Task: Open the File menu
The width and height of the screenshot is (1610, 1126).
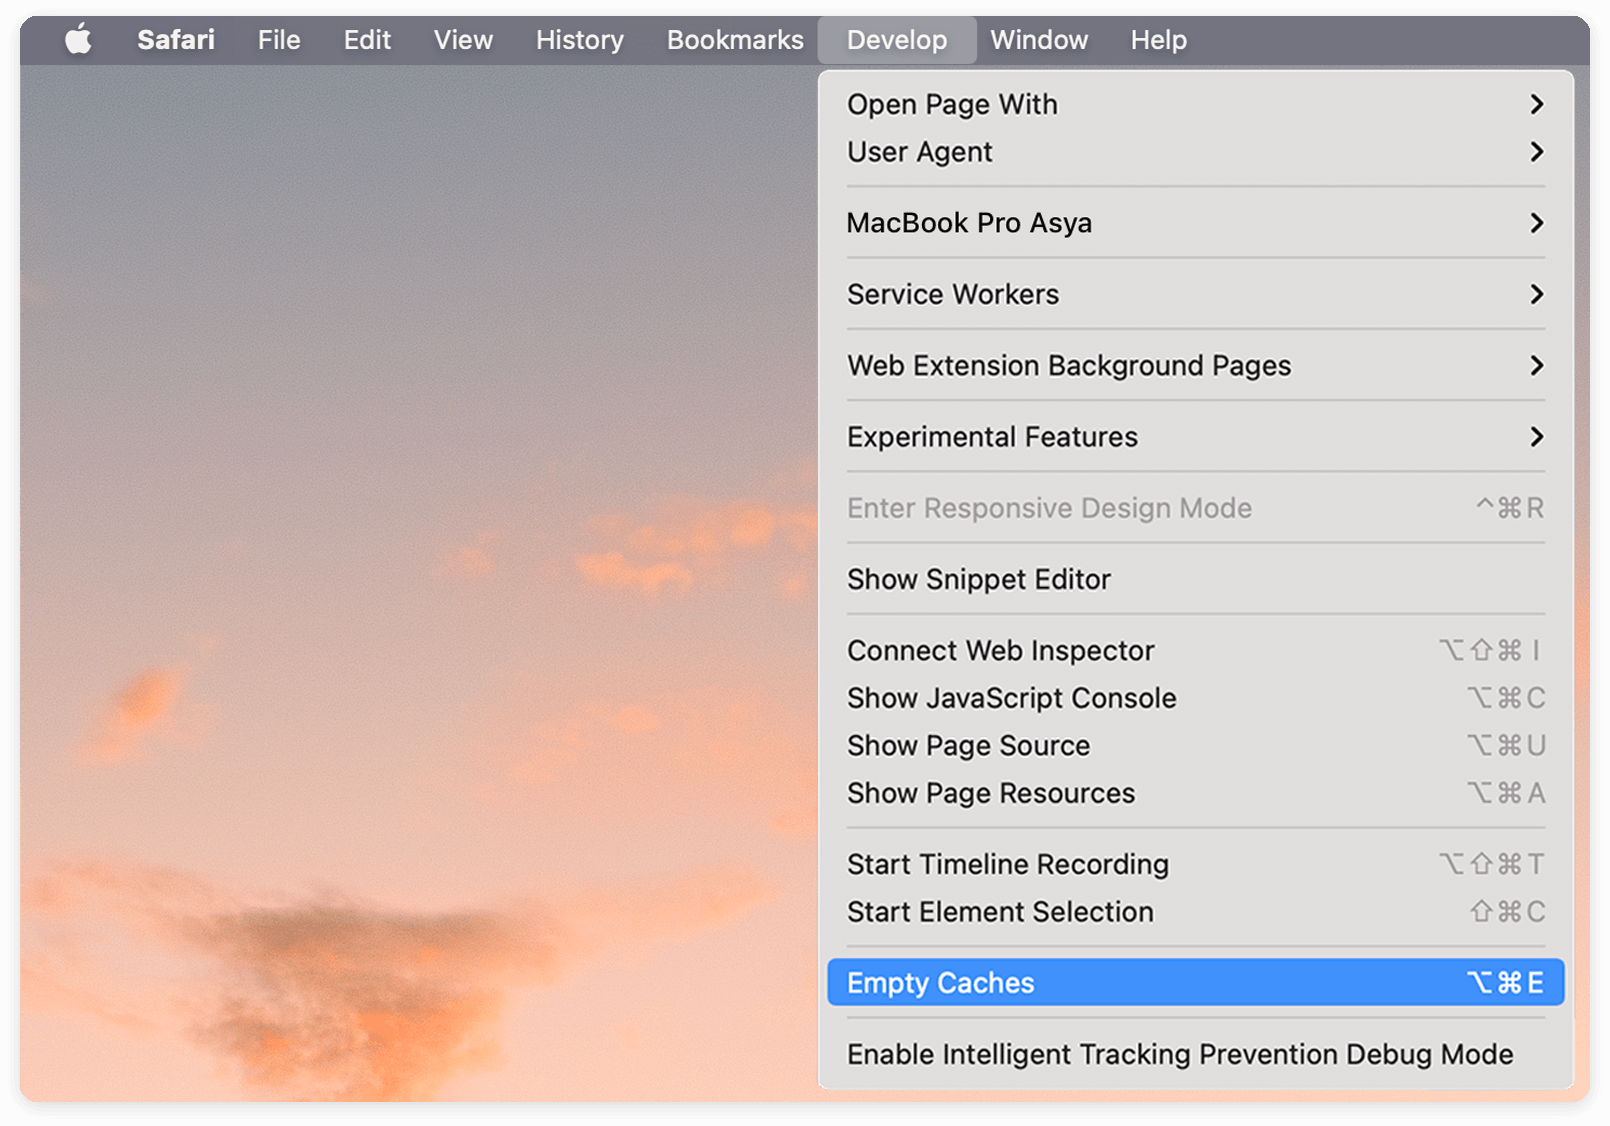Action: click(279, 40)
